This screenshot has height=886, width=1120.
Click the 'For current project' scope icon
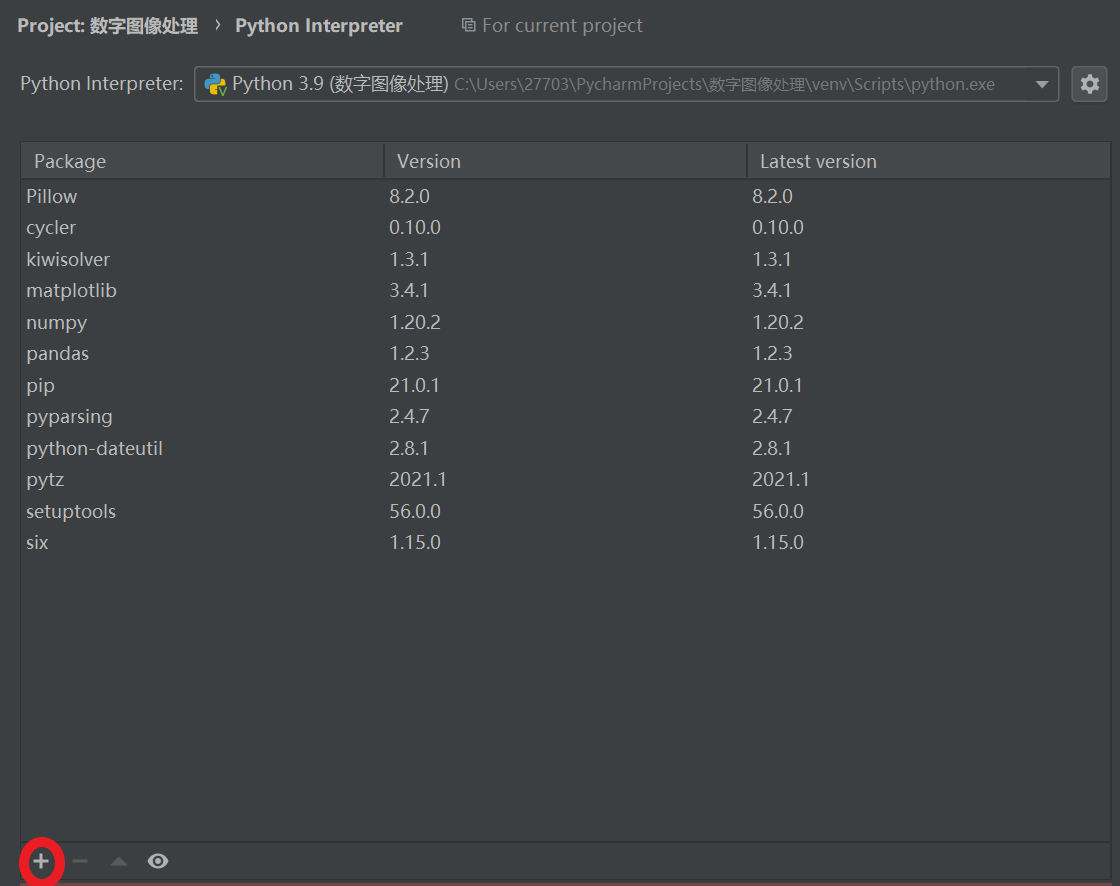tap(468, 25)
